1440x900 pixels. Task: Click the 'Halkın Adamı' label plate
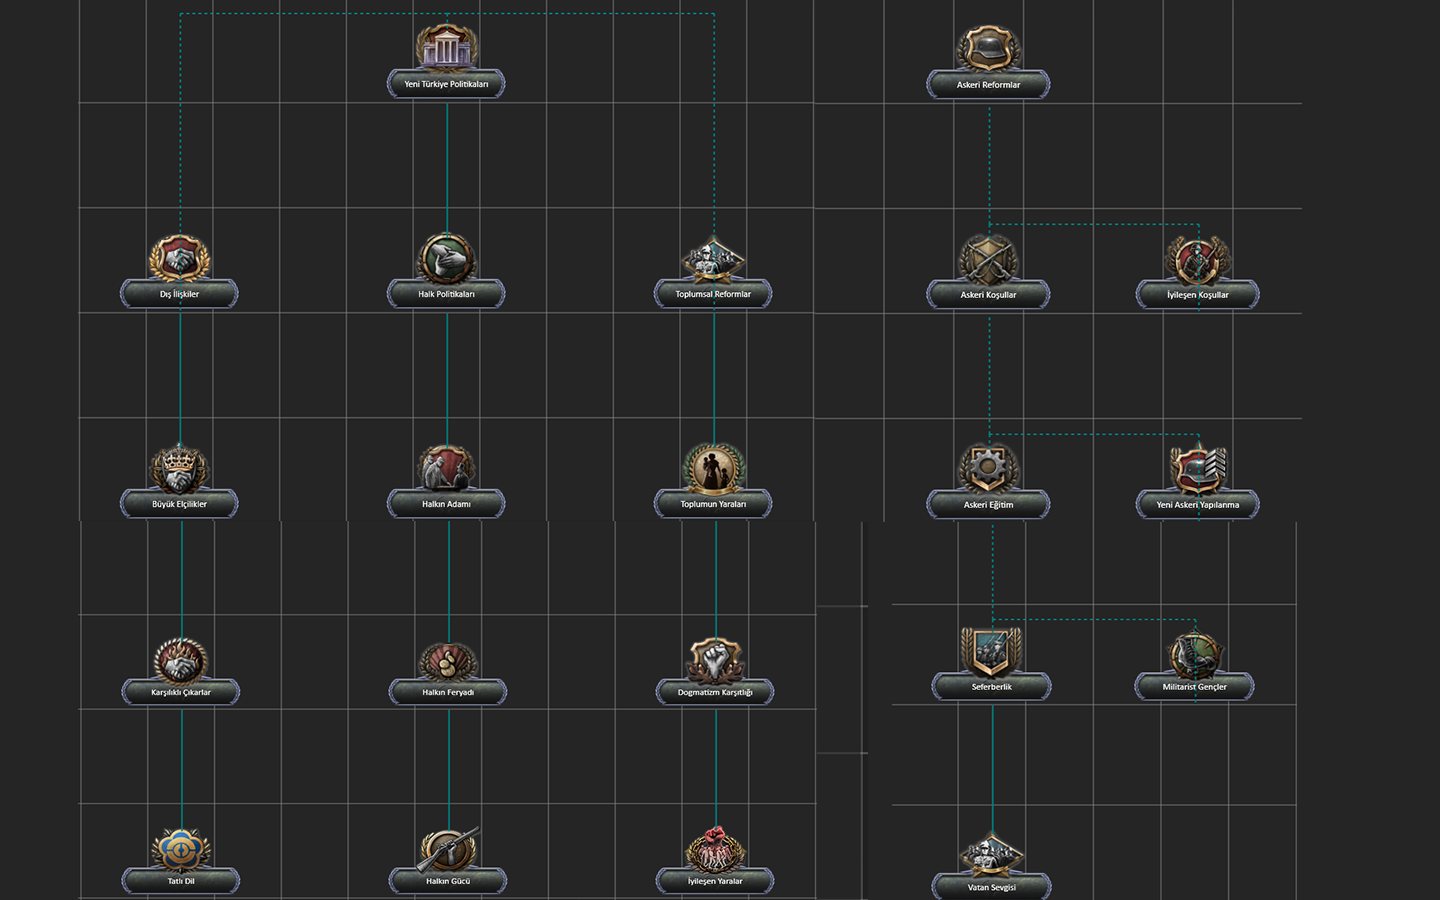446,504
